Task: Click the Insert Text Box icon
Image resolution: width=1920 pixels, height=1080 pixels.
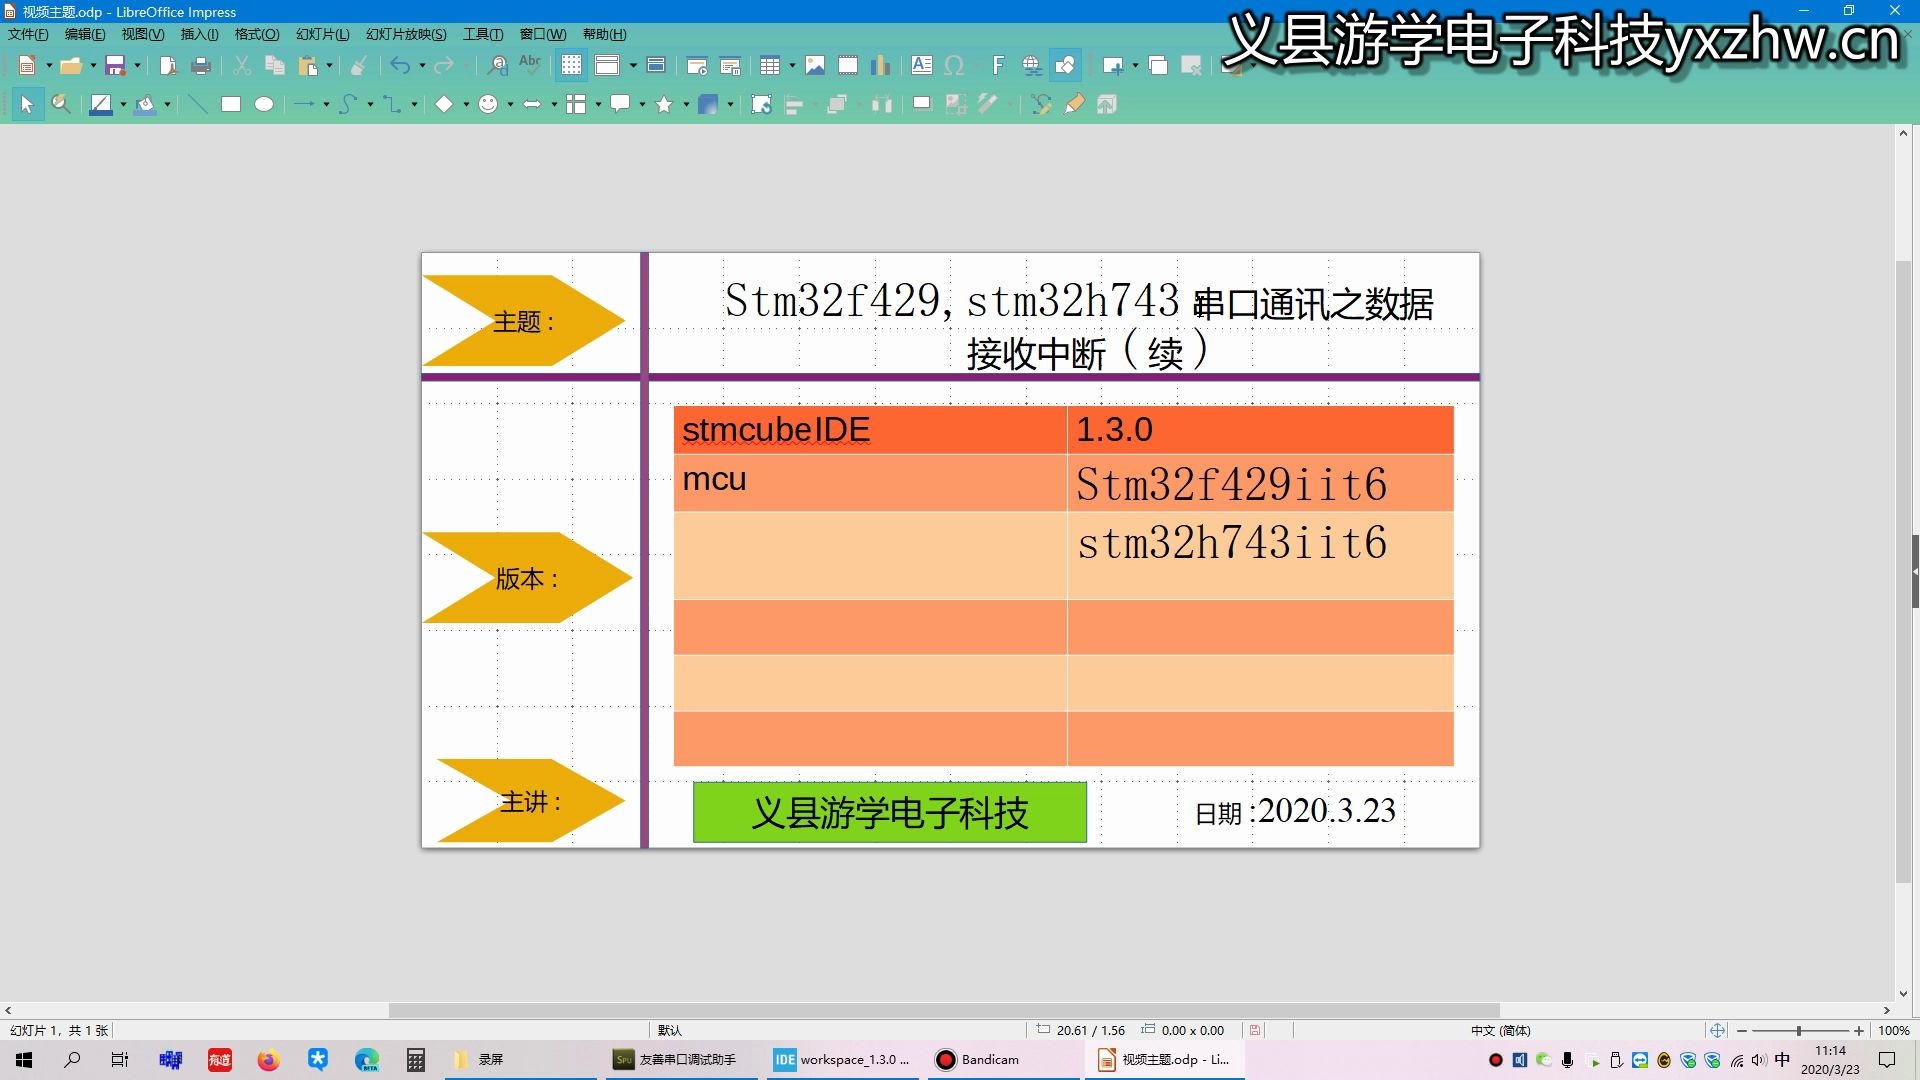Action: (x=921, y=66)
